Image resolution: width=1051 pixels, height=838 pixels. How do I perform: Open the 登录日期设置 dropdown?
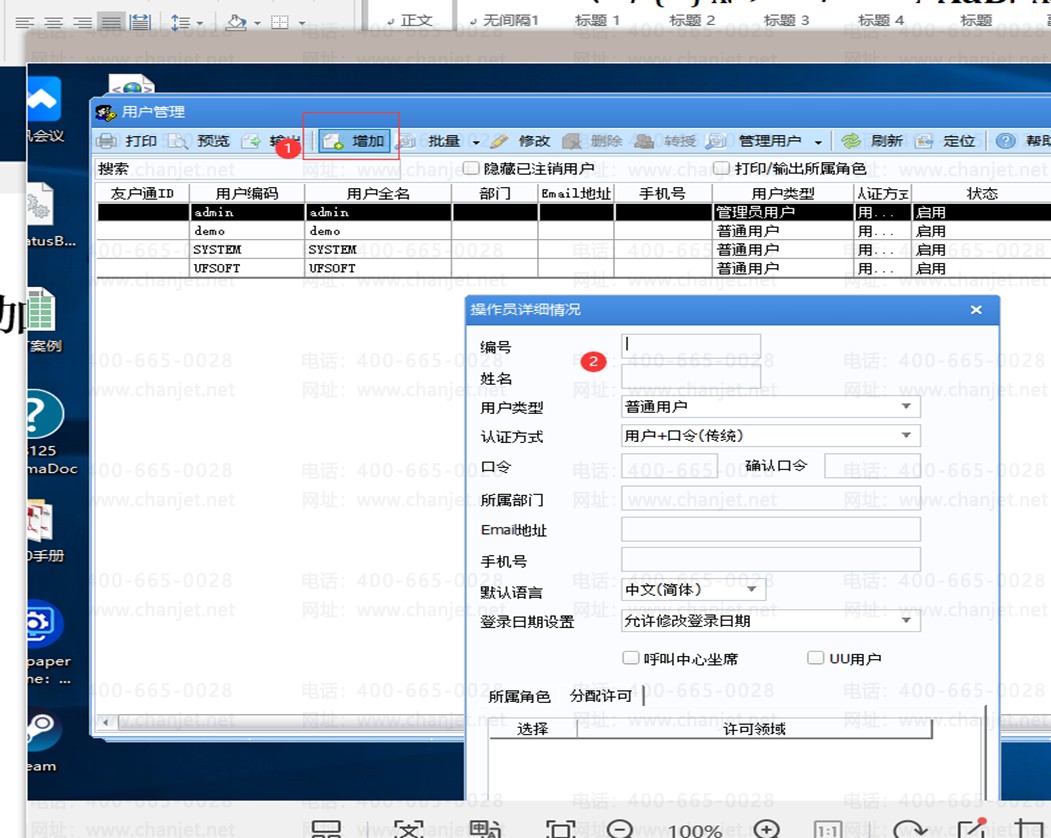[x=906, y=620]
